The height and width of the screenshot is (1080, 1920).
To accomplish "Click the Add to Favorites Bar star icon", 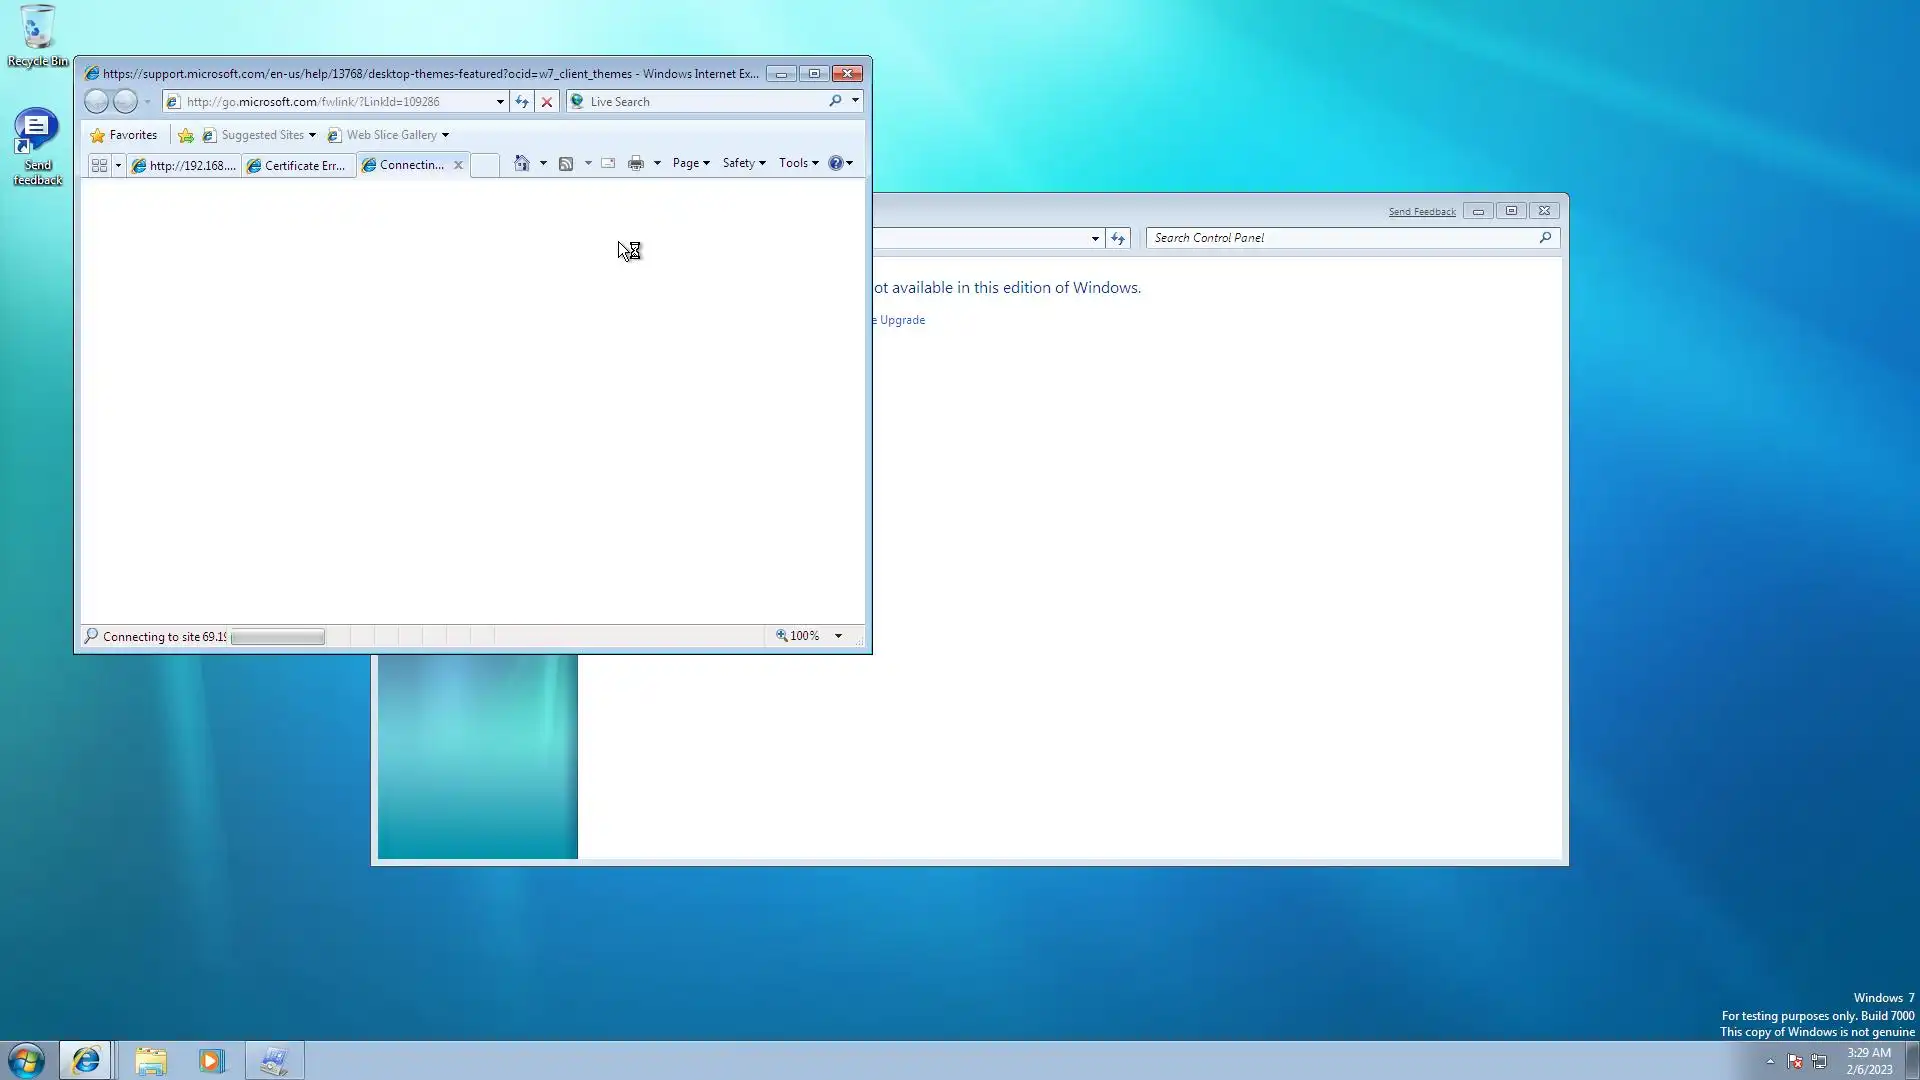I will [186, 135].
